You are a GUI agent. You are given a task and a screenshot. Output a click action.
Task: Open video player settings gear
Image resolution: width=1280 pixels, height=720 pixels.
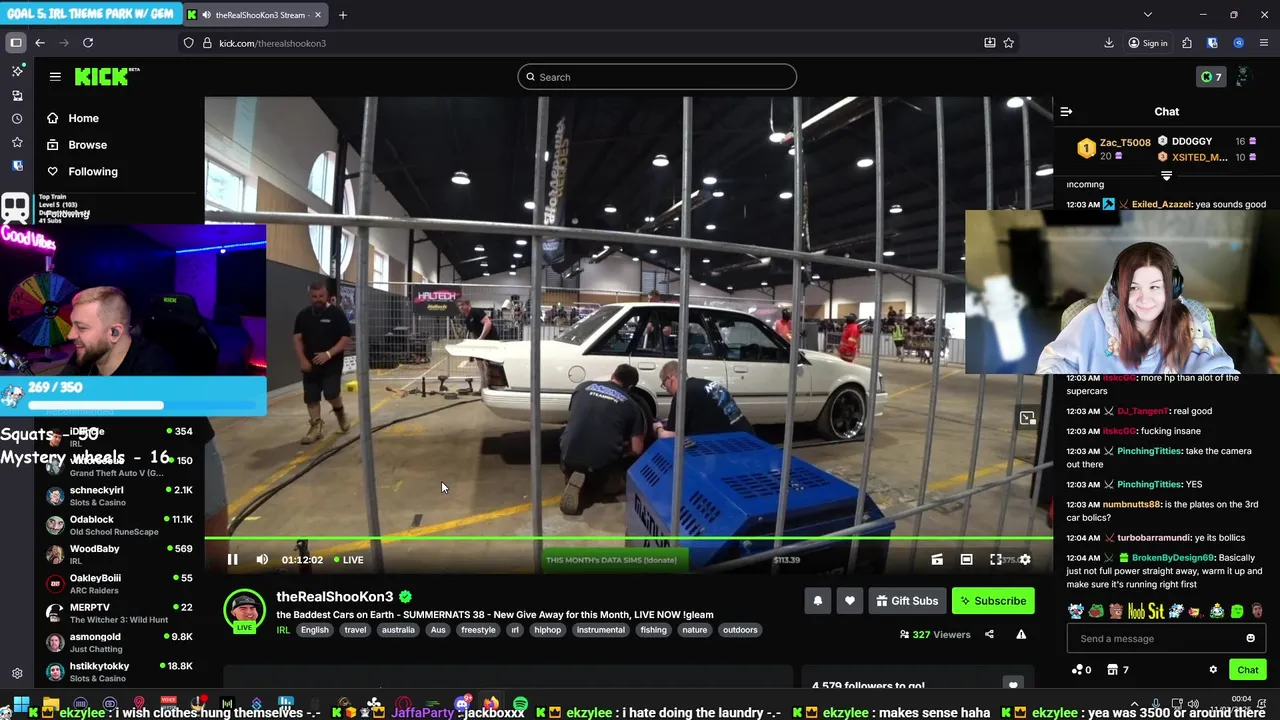click(x=1025, y=560)
